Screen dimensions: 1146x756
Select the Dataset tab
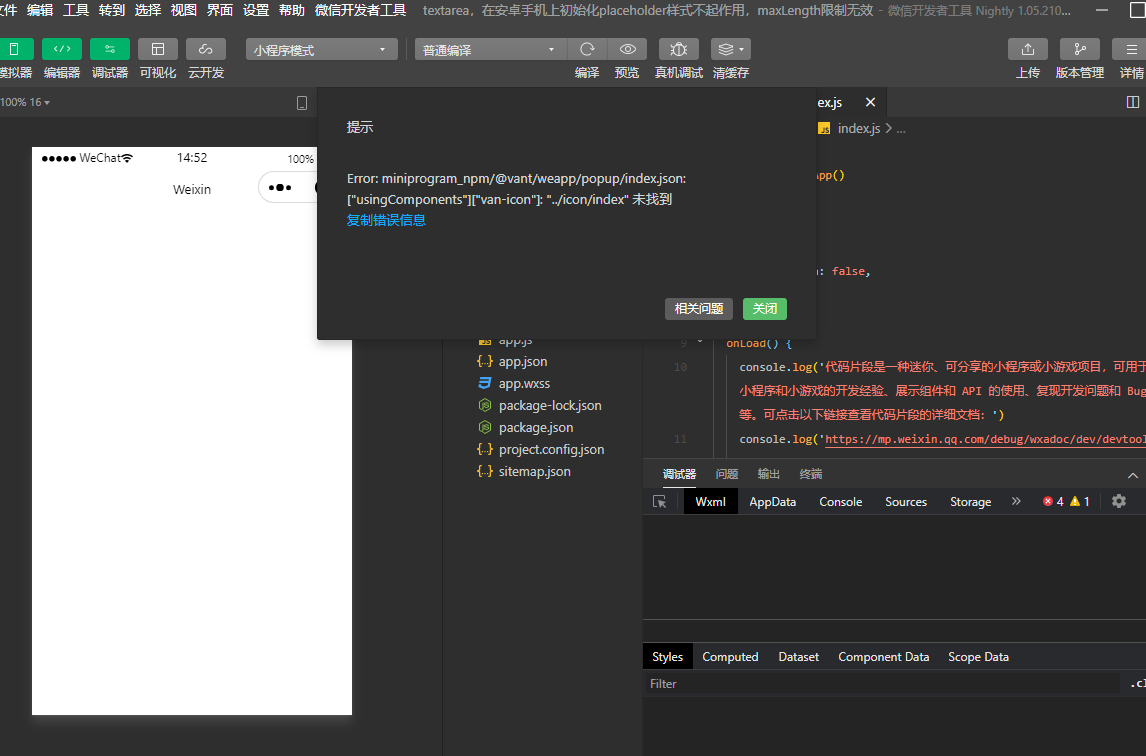pyautogui.click(x=798, y=657)
